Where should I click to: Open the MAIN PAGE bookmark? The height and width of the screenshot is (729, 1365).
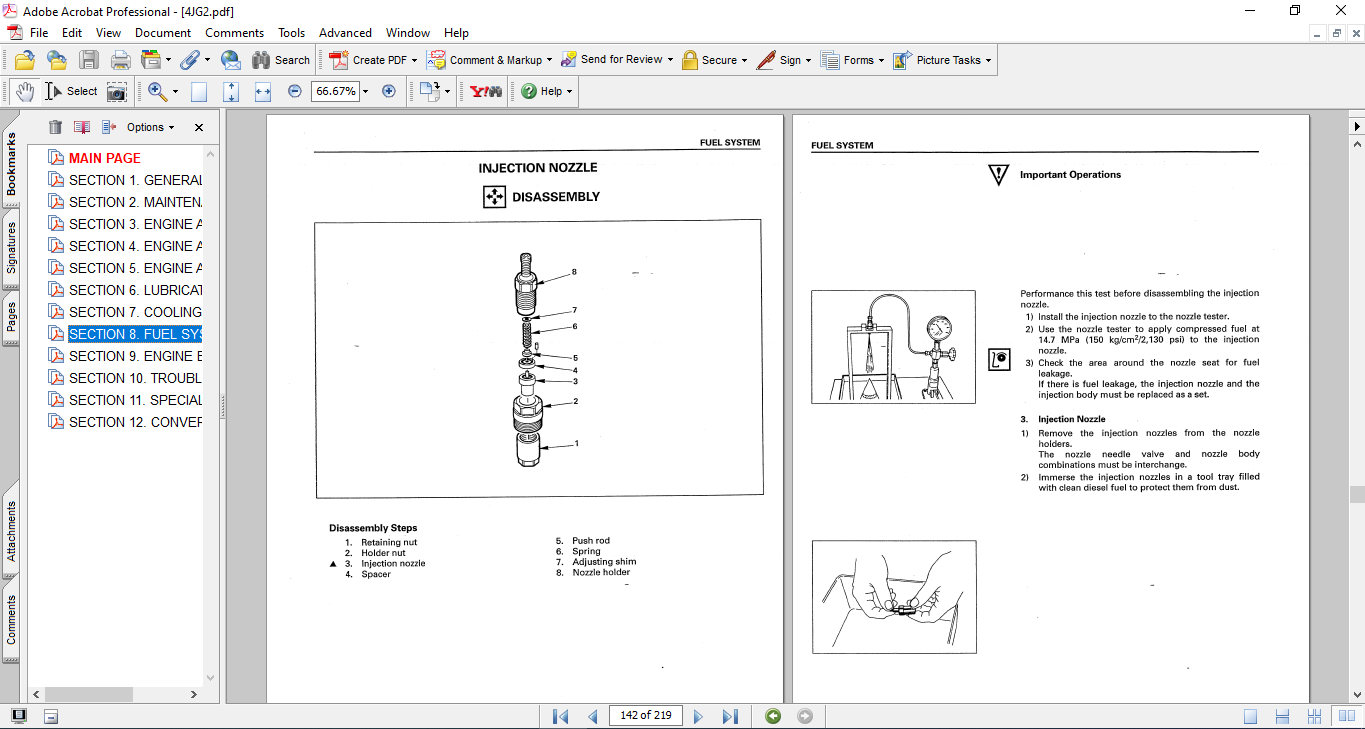(104, 158)
